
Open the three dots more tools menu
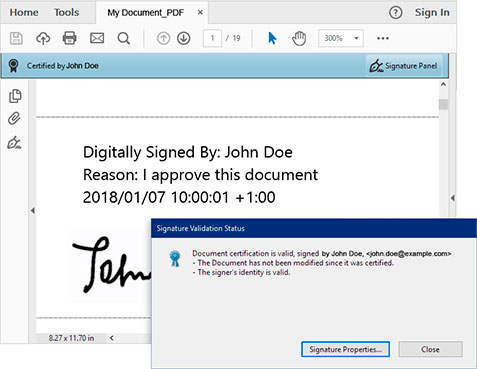pyautogui.click(x=383, y=38)
